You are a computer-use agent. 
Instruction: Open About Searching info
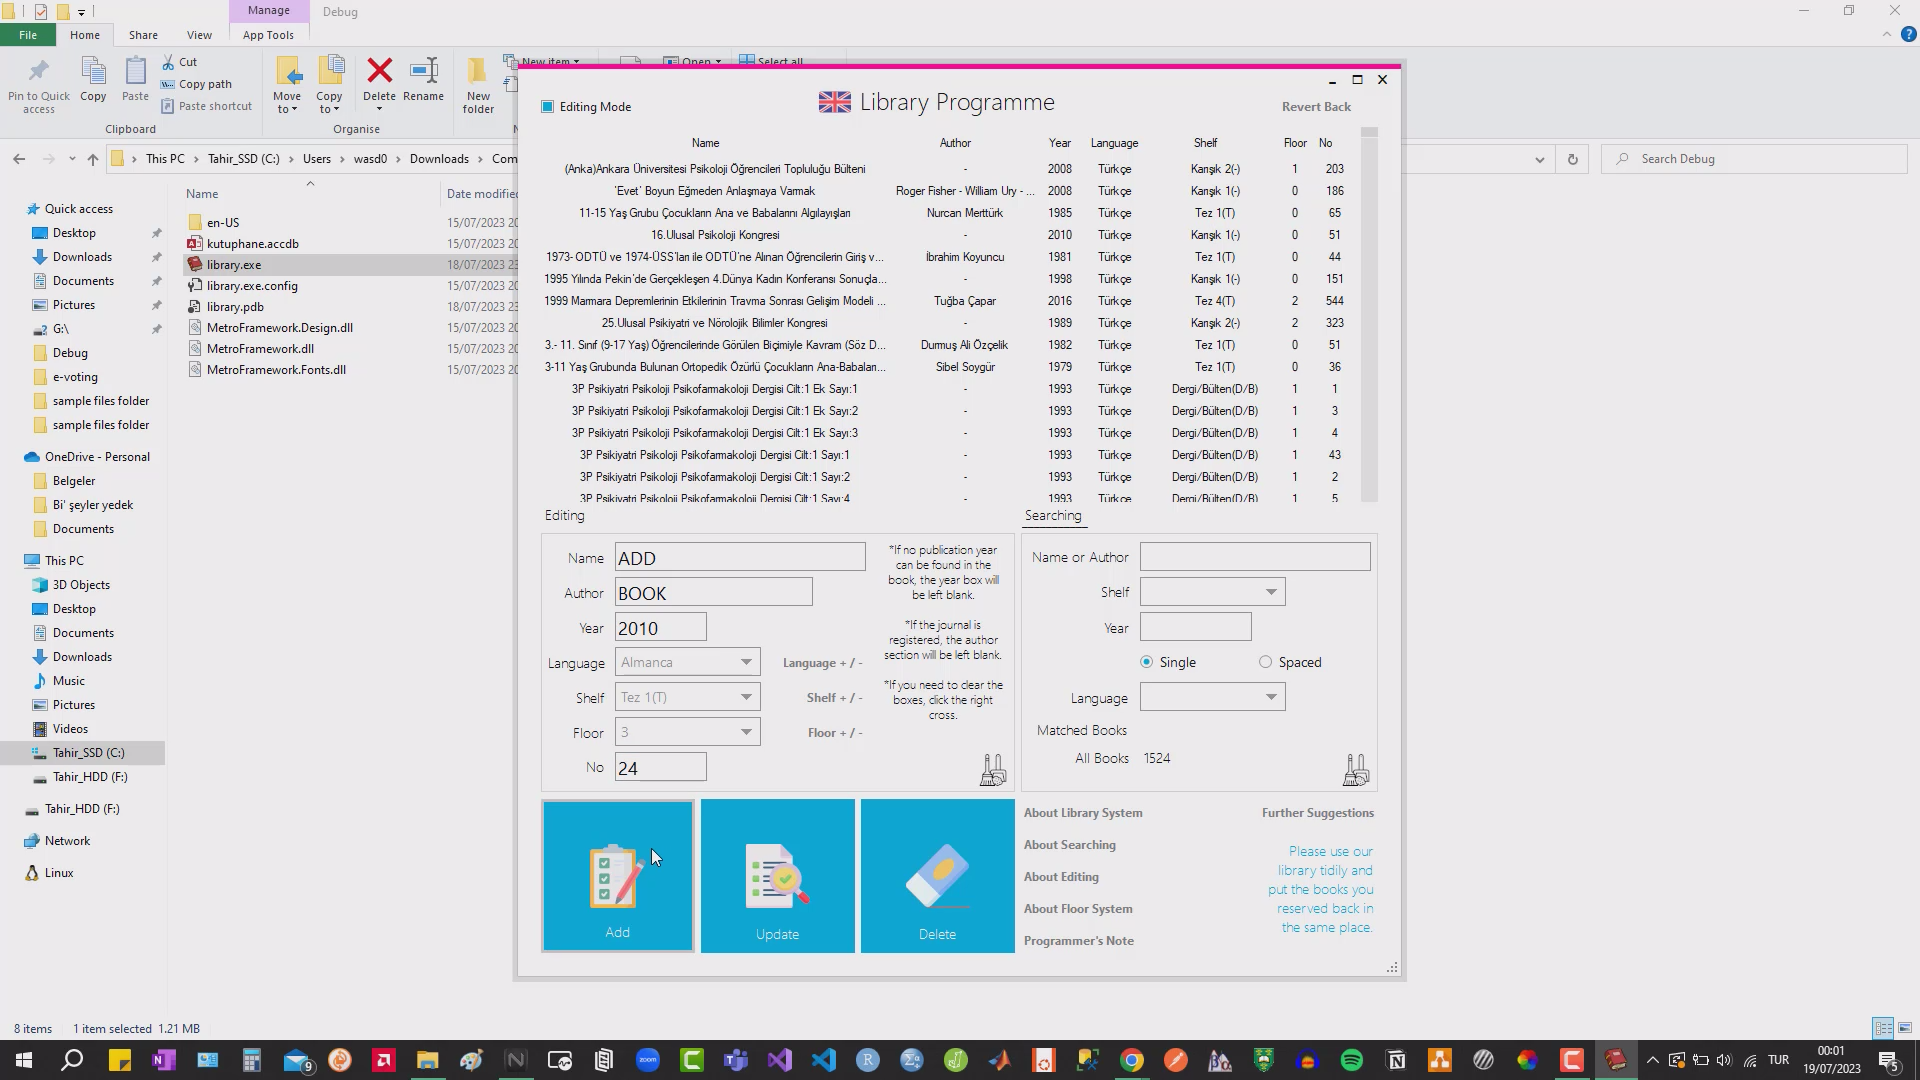click(1070, 845)
